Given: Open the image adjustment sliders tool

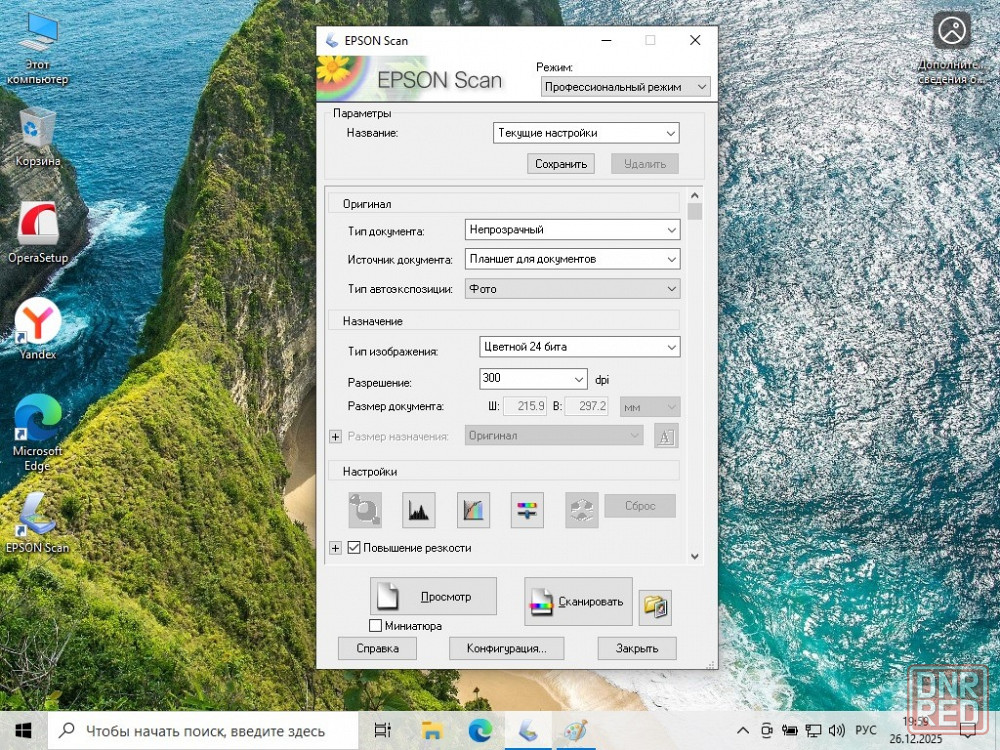Looking at the screenshot, I should click(x=527, y=510).
